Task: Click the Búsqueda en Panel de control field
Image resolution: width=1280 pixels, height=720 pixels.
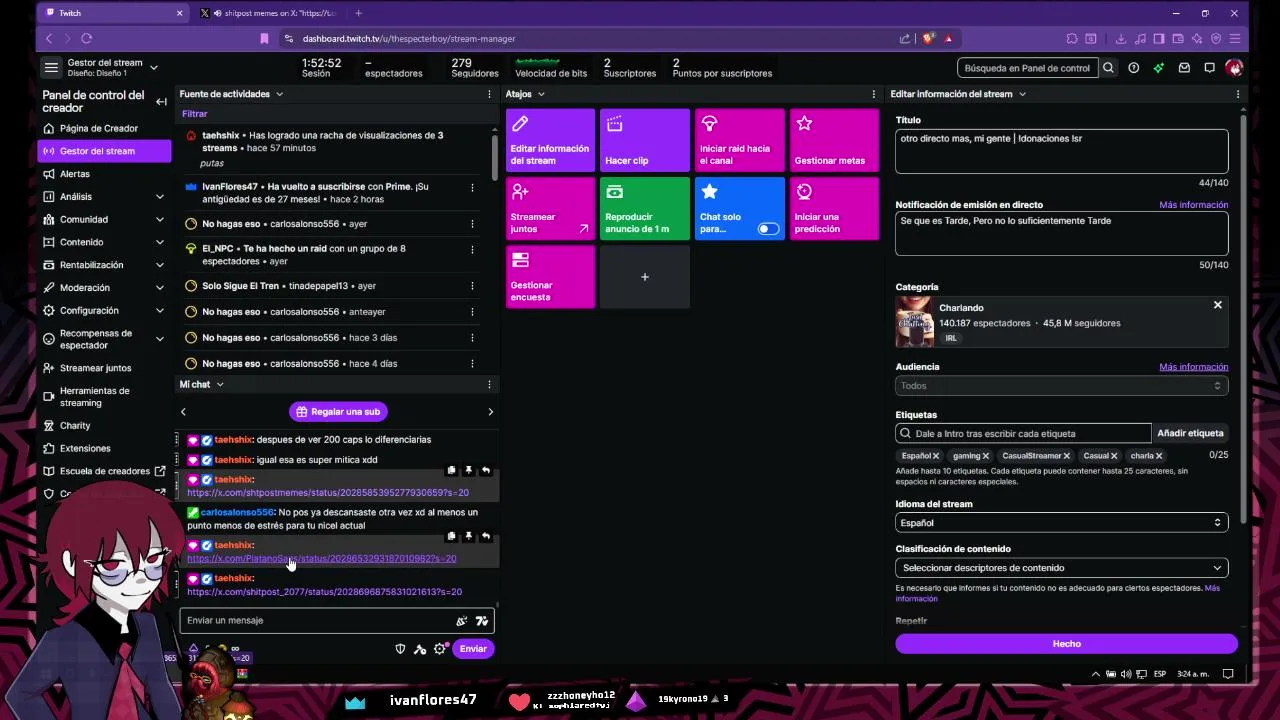Action: 1027,68
